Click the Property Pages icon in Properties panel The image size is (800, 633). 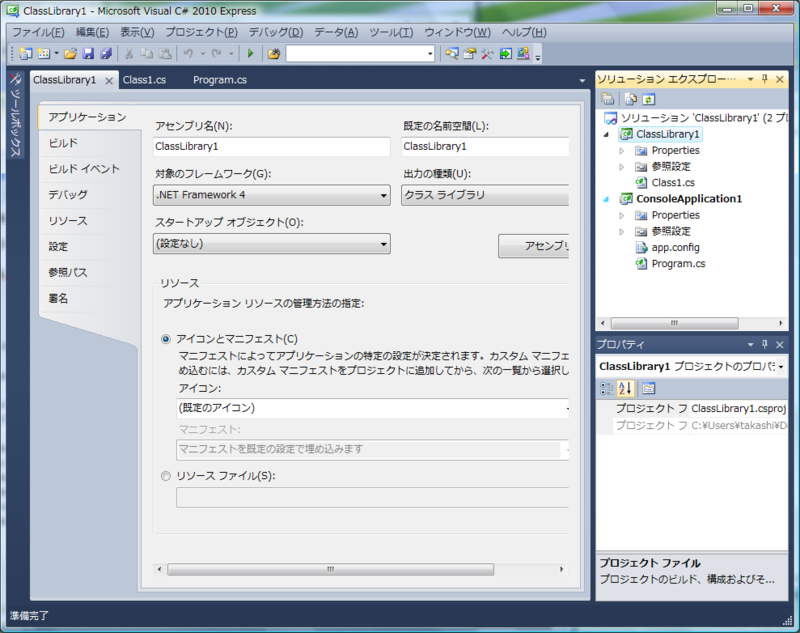pos(648,389)
